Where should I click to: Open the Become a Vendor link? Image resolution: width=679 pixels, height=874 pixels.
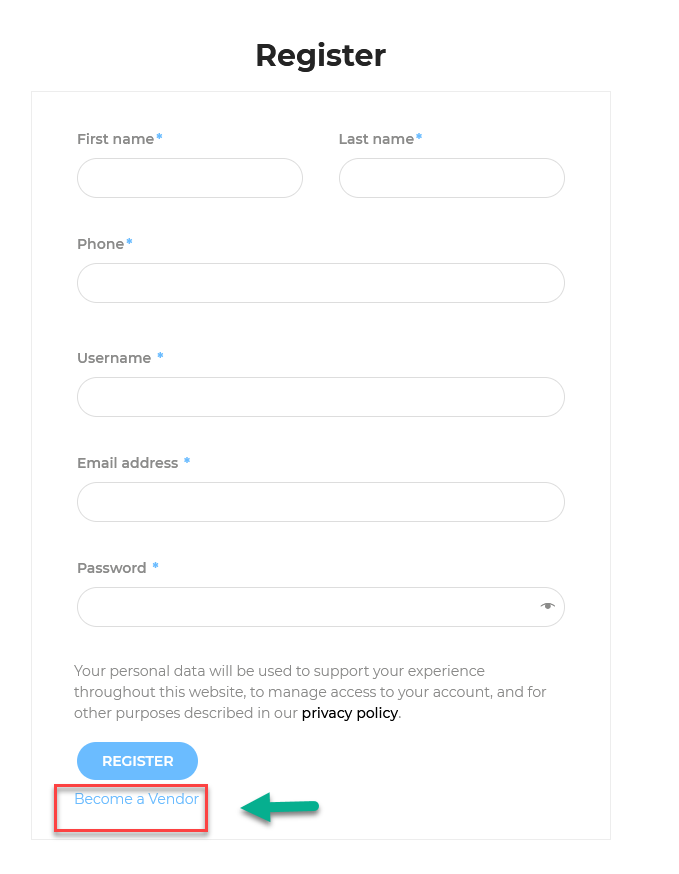(136, 799)
